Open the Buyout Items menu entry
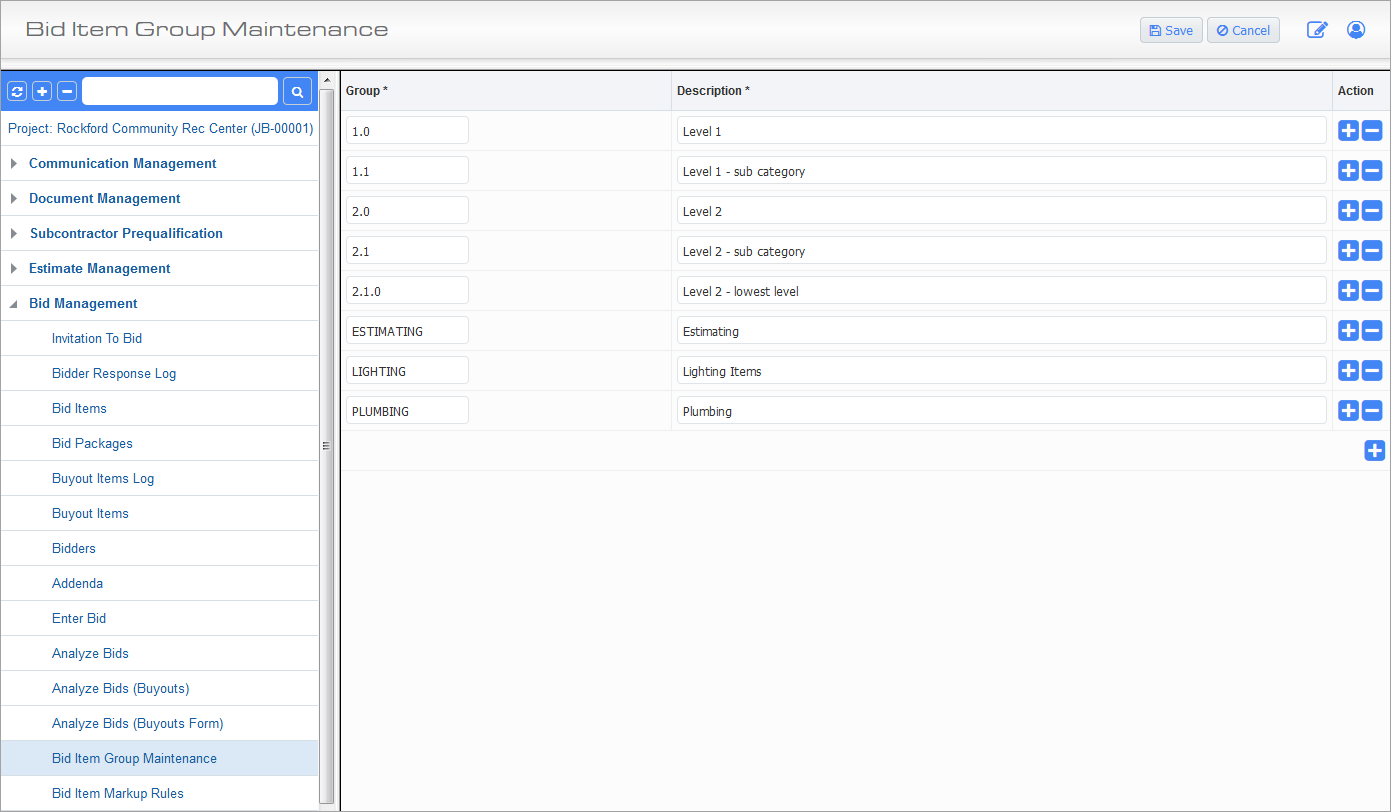This screenshot has height=812, width=1391. pyautogui.click(x=90, y=513)
